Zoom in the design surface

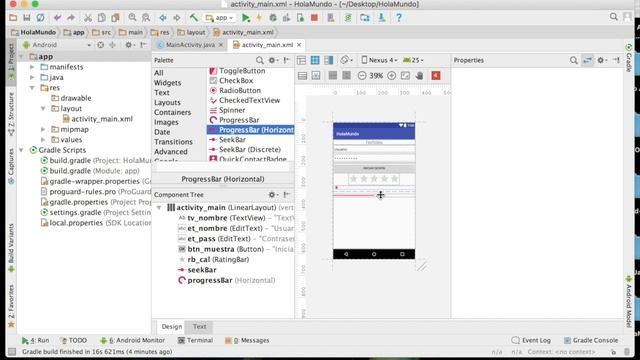391,76
